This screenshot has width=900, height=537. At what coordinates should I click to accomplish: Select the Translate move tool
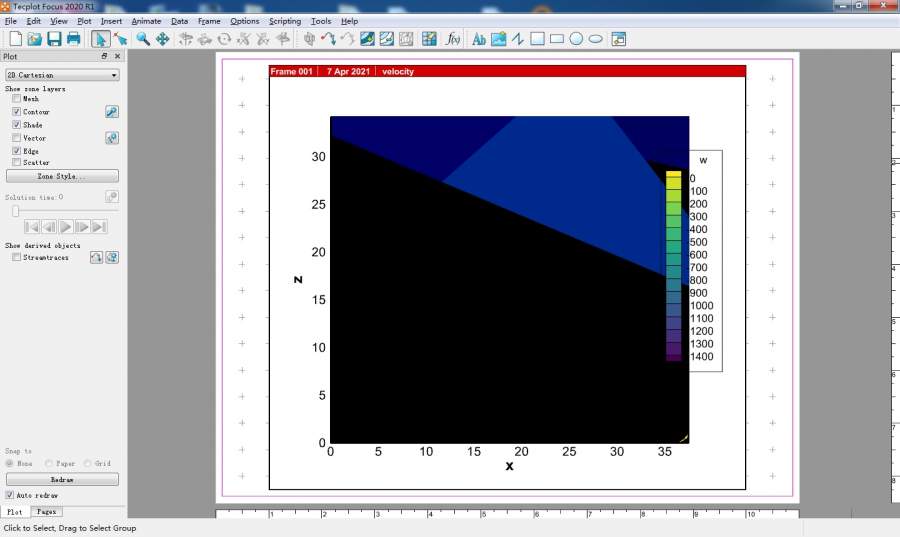tap(162, 39)
